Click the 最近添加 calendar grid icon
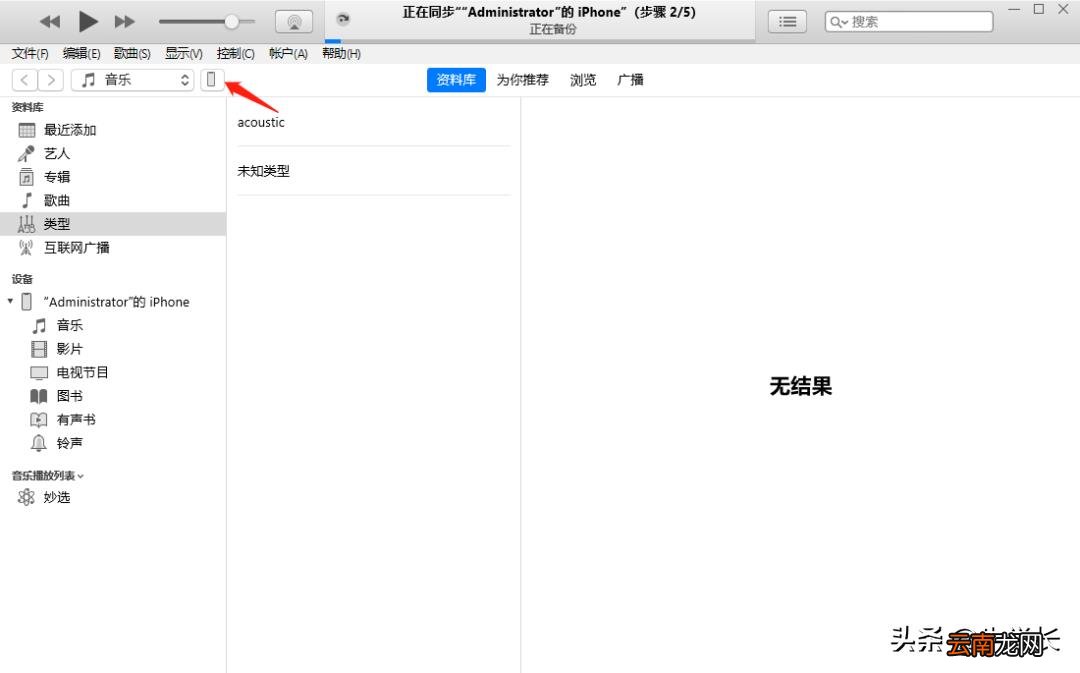The height and width of the screenshot is (673, 1080). click(x=27, y=130)
